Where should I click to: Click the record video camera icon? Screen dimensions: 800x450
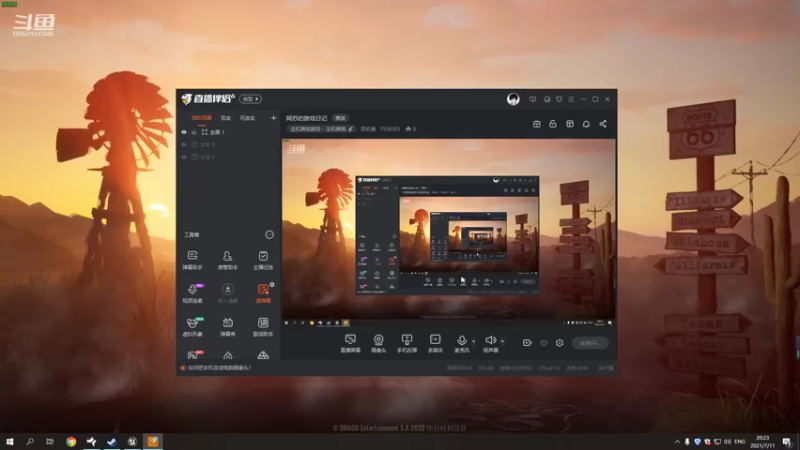click(x=527, y=343)
